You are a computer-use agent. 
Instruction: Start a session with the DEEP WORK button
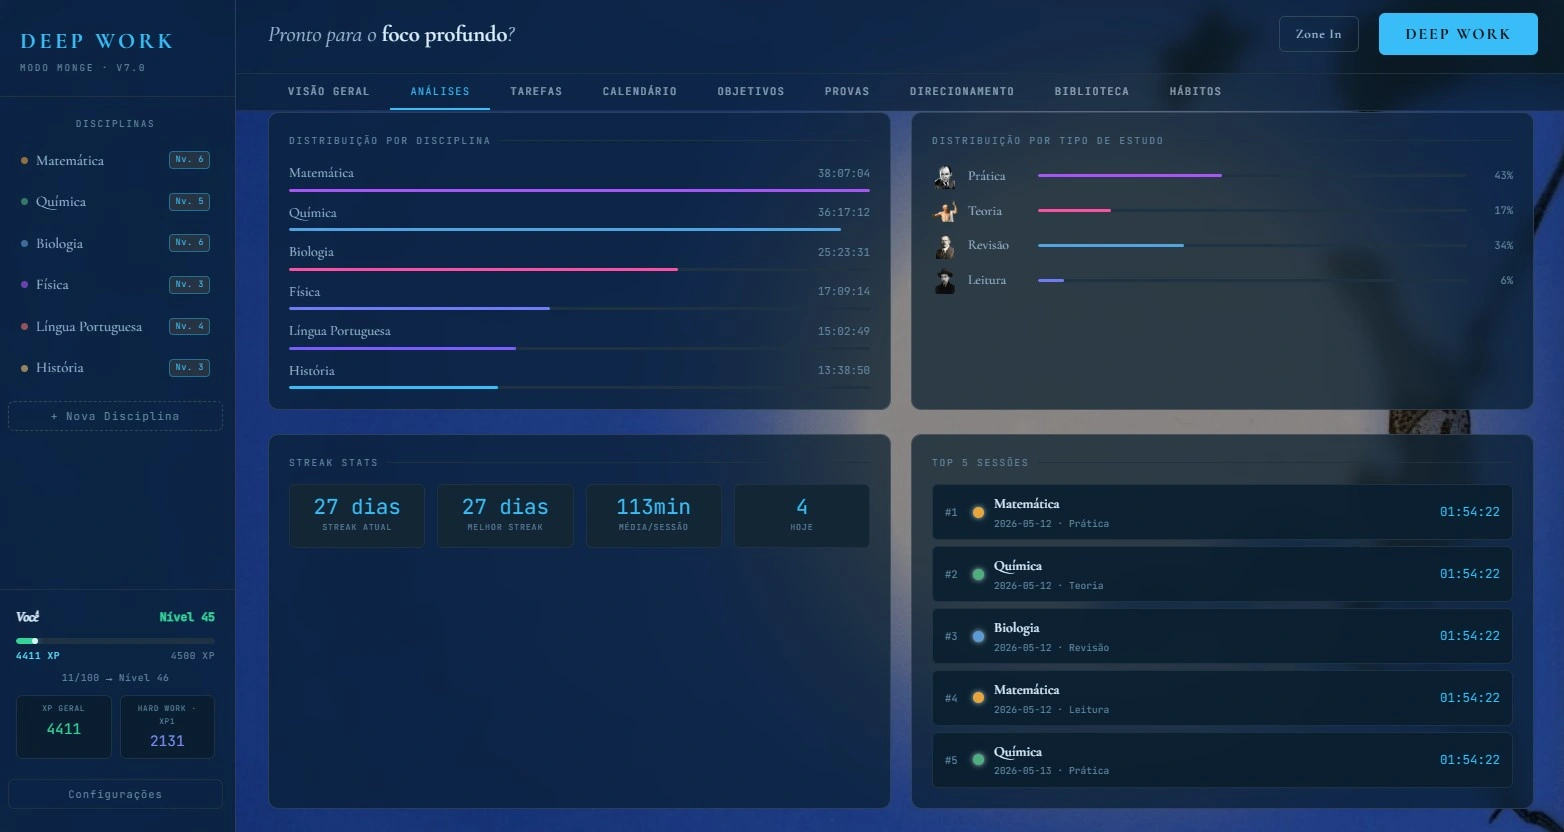[1458, 34]
